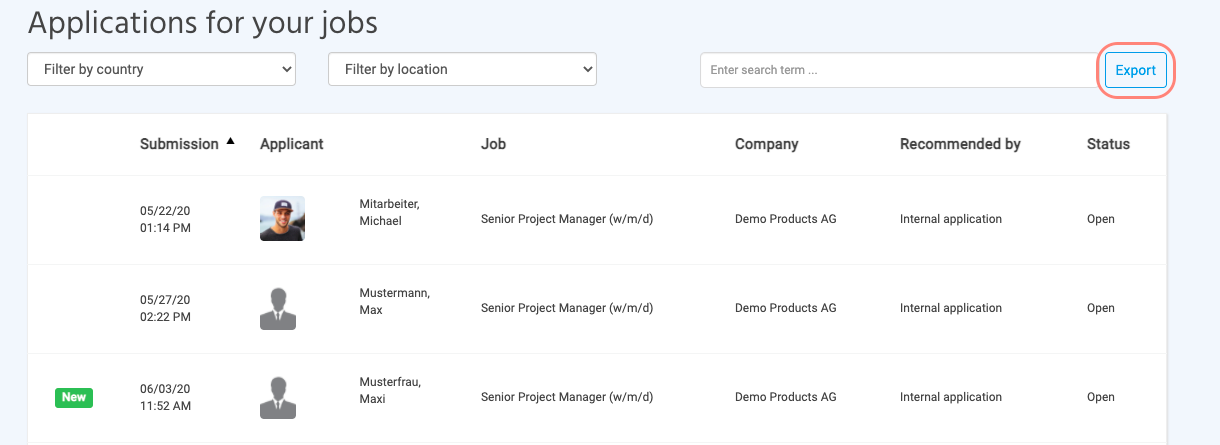Sort by the Submission column header
This screenshot has width=1220, height=445.
click(179, 144)
